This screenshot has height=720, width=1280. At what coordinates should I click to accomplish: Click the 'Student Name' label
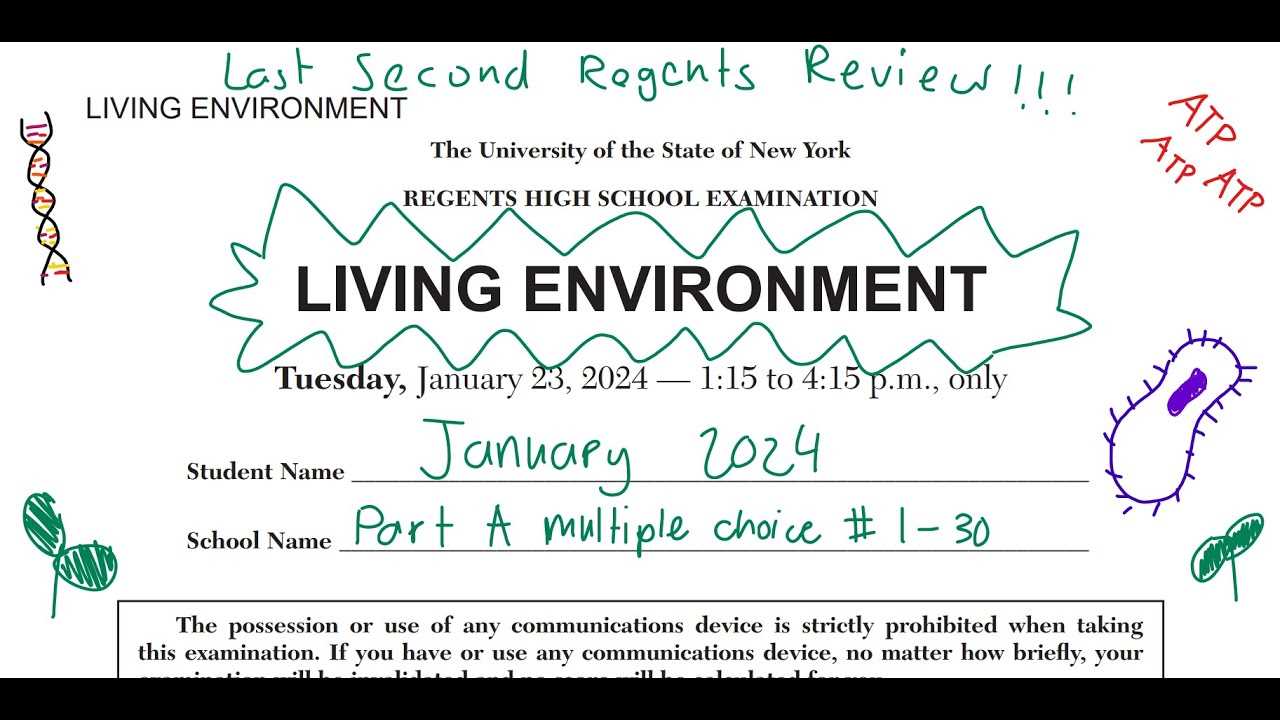point(265,472)
